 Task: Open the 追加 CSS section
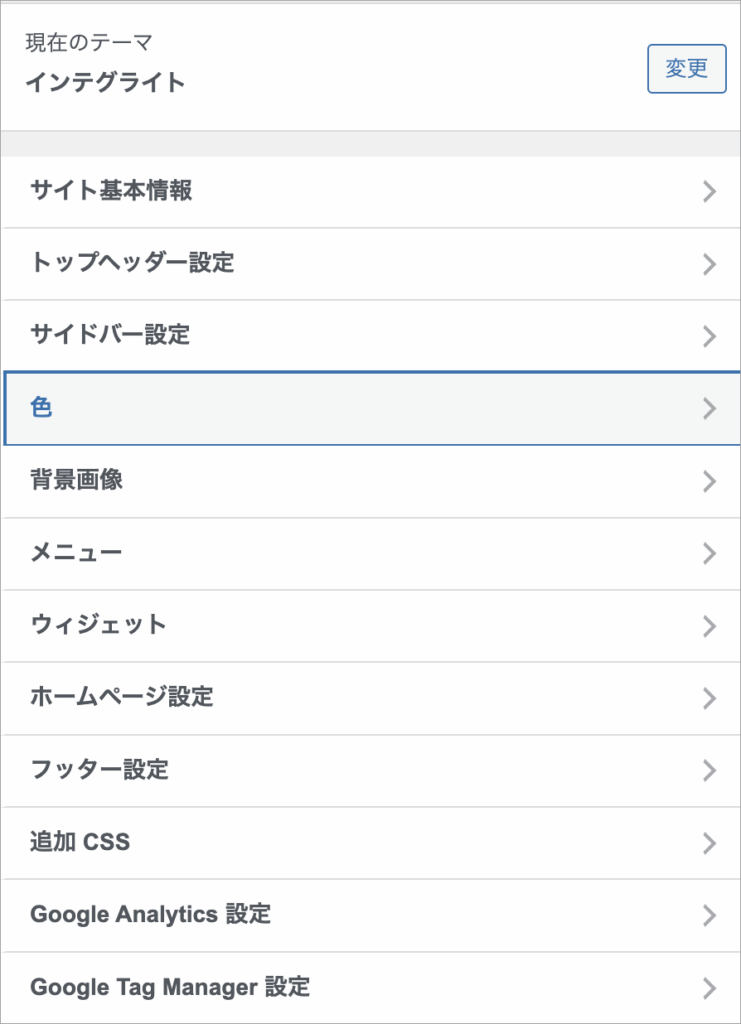pos(80,842)
